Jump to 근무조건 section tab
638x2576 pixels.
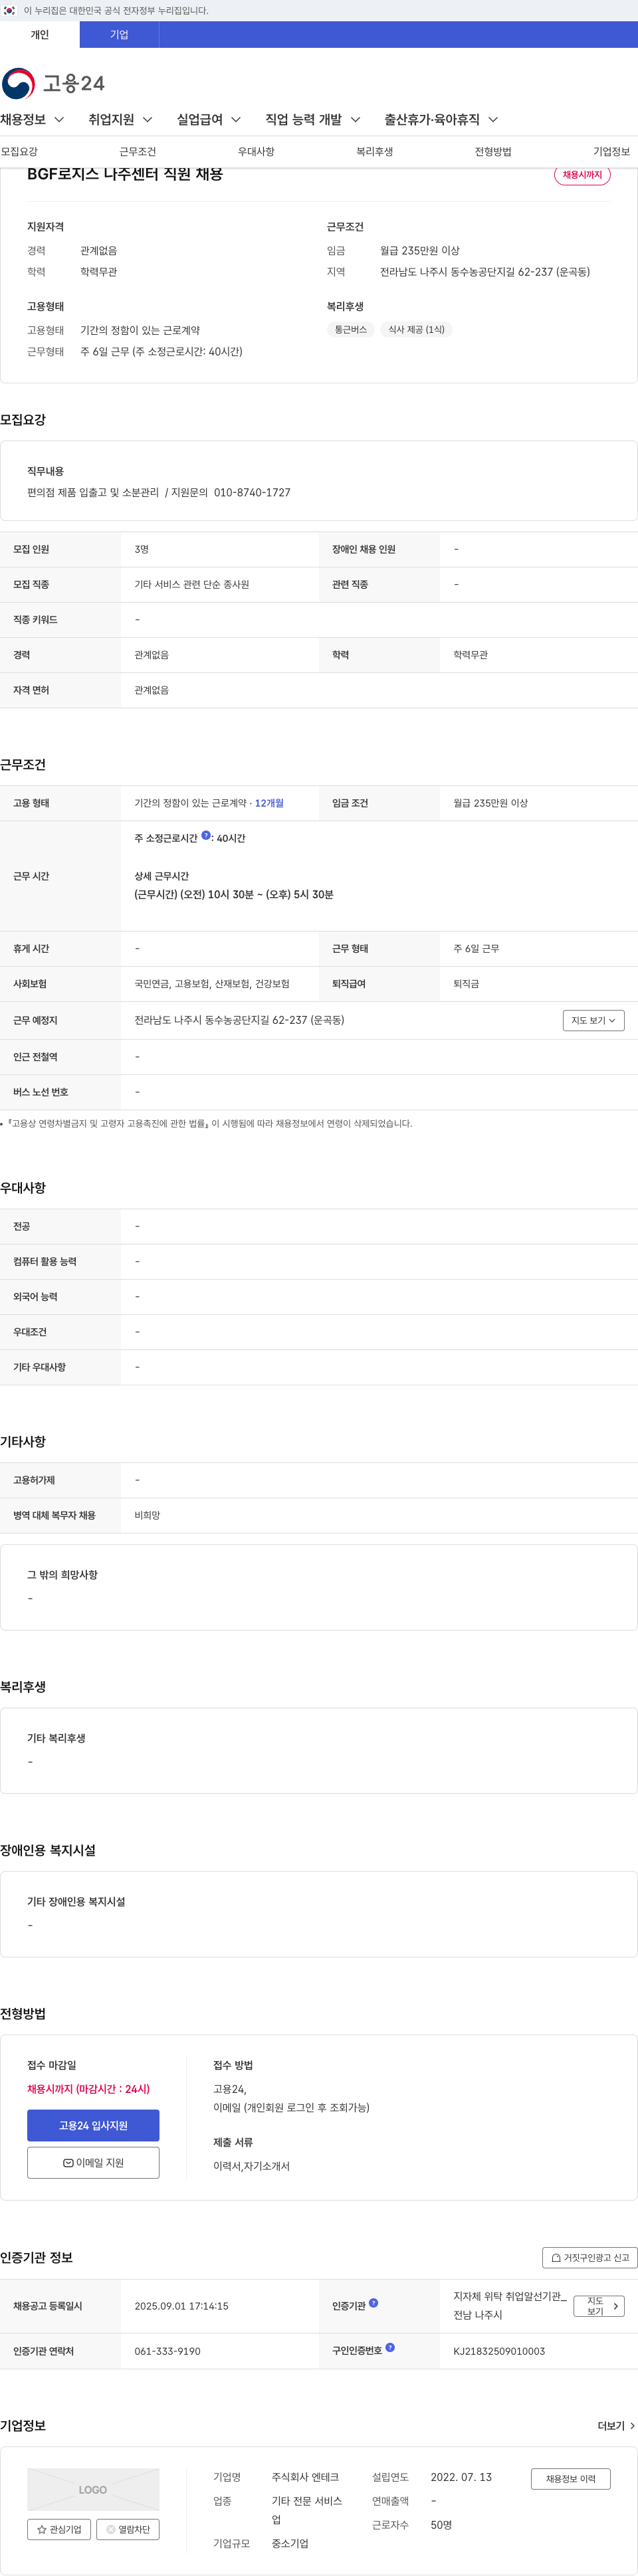(138, 152)
